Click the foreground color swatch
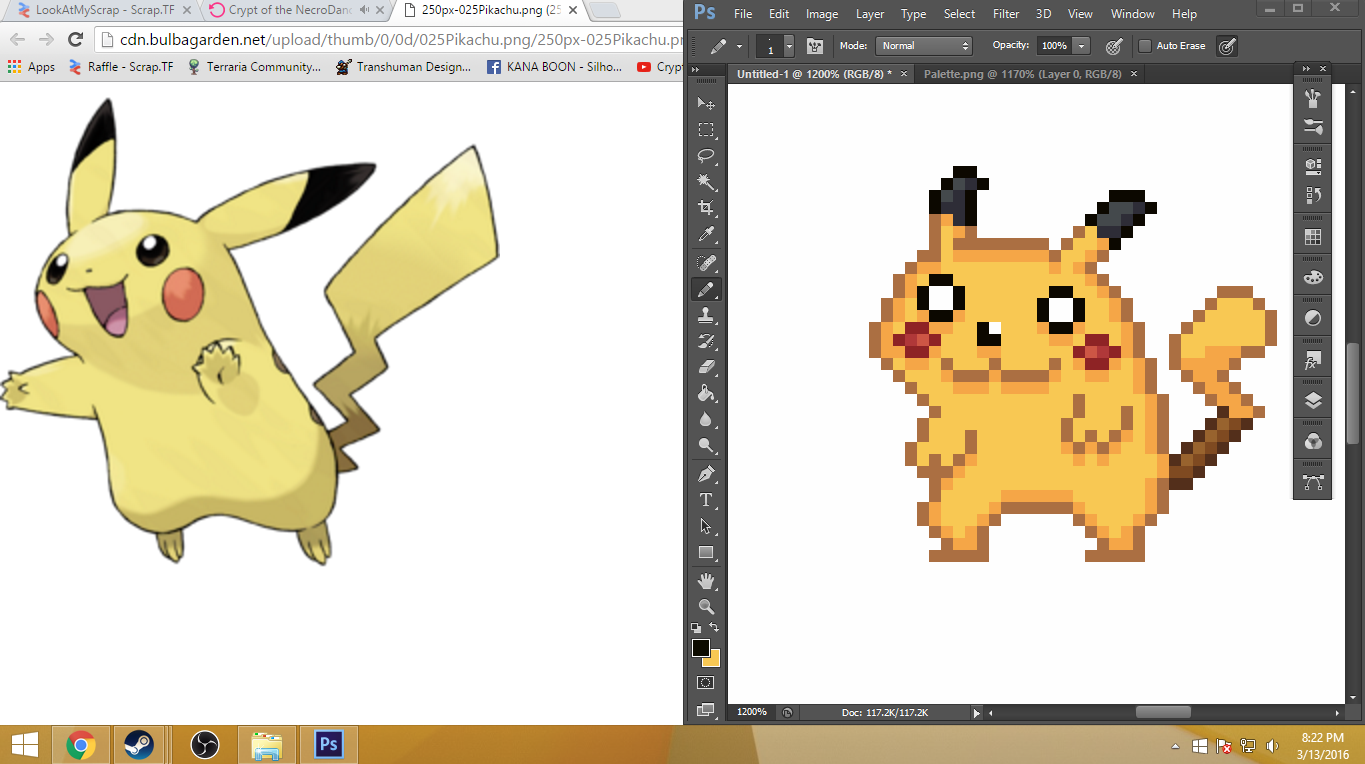This screenshot has height=764, width=1365. (701, 648)
